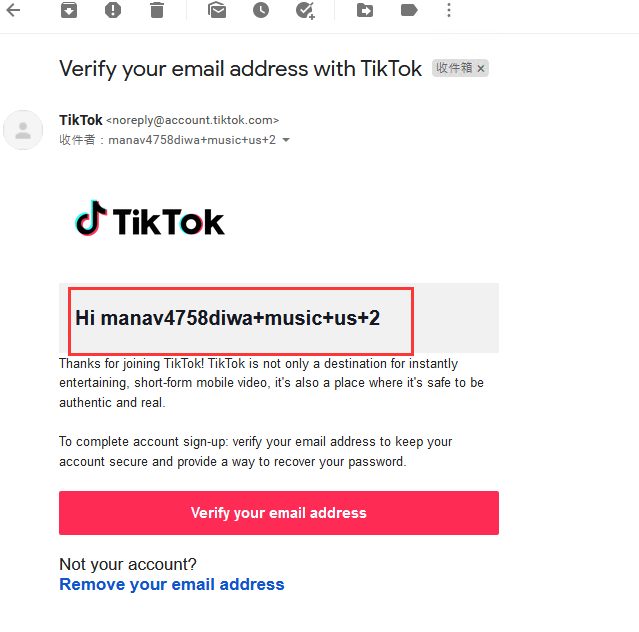Delete the email with the trash icon

(157, 10)
